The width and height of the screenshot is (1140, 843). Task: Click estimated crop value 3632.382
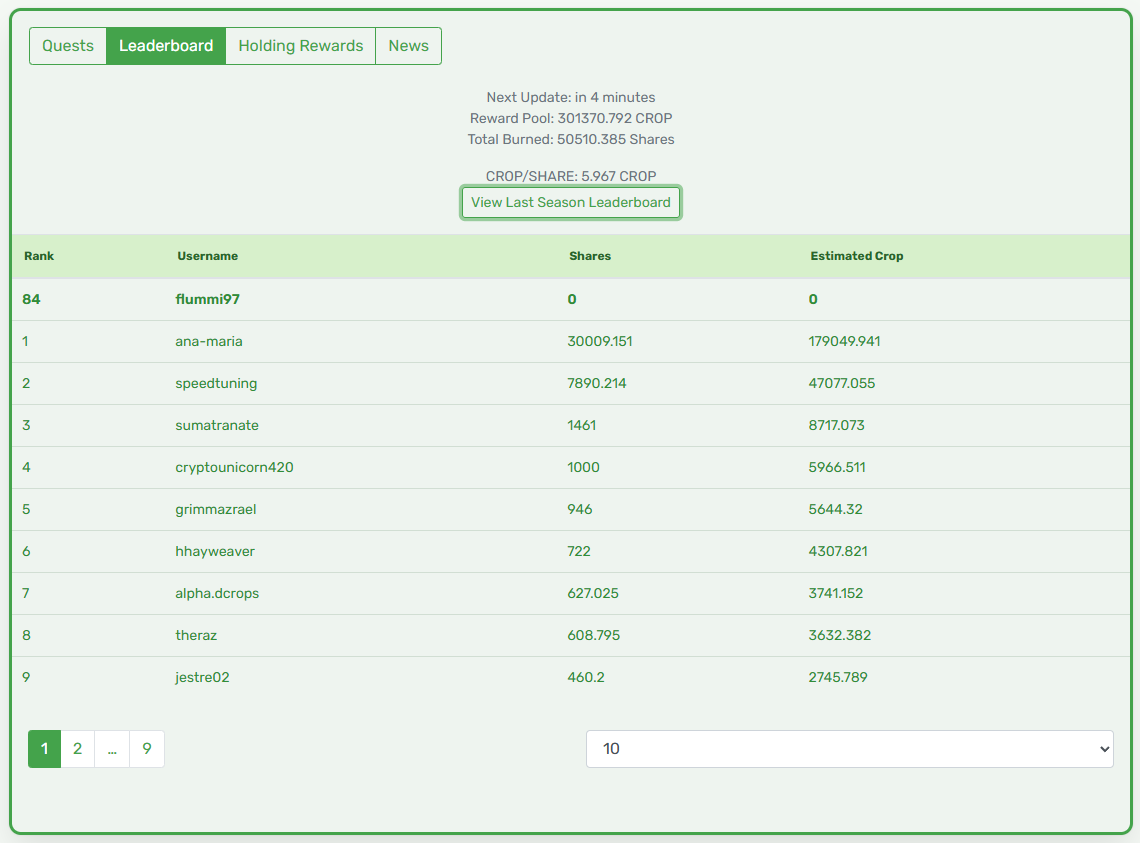[x=840, y=635]
